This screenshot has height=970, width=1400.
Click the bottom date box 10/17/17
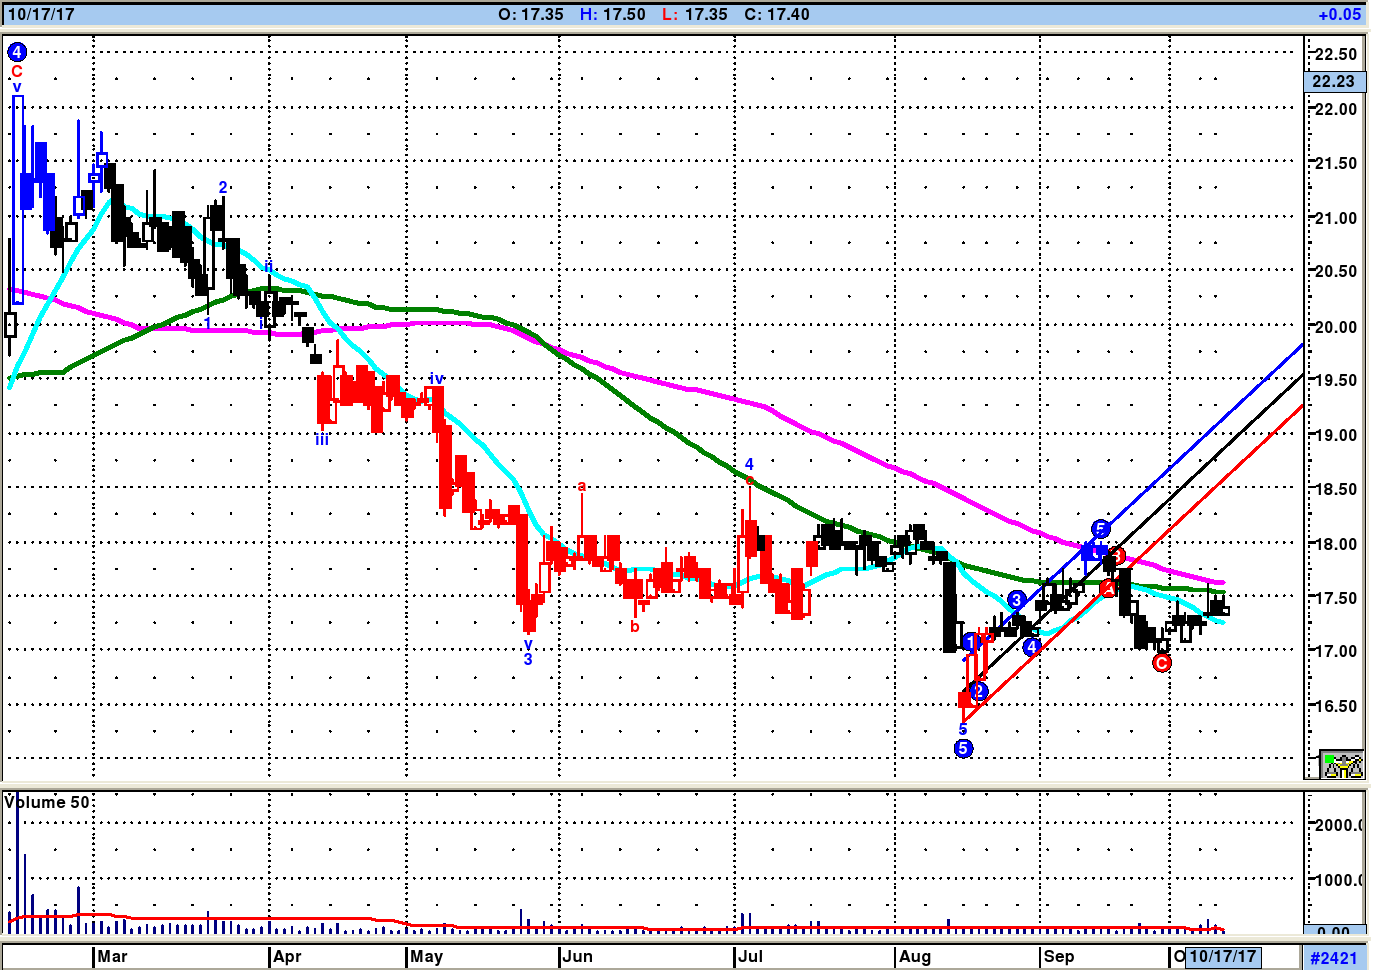[1222, 956]
